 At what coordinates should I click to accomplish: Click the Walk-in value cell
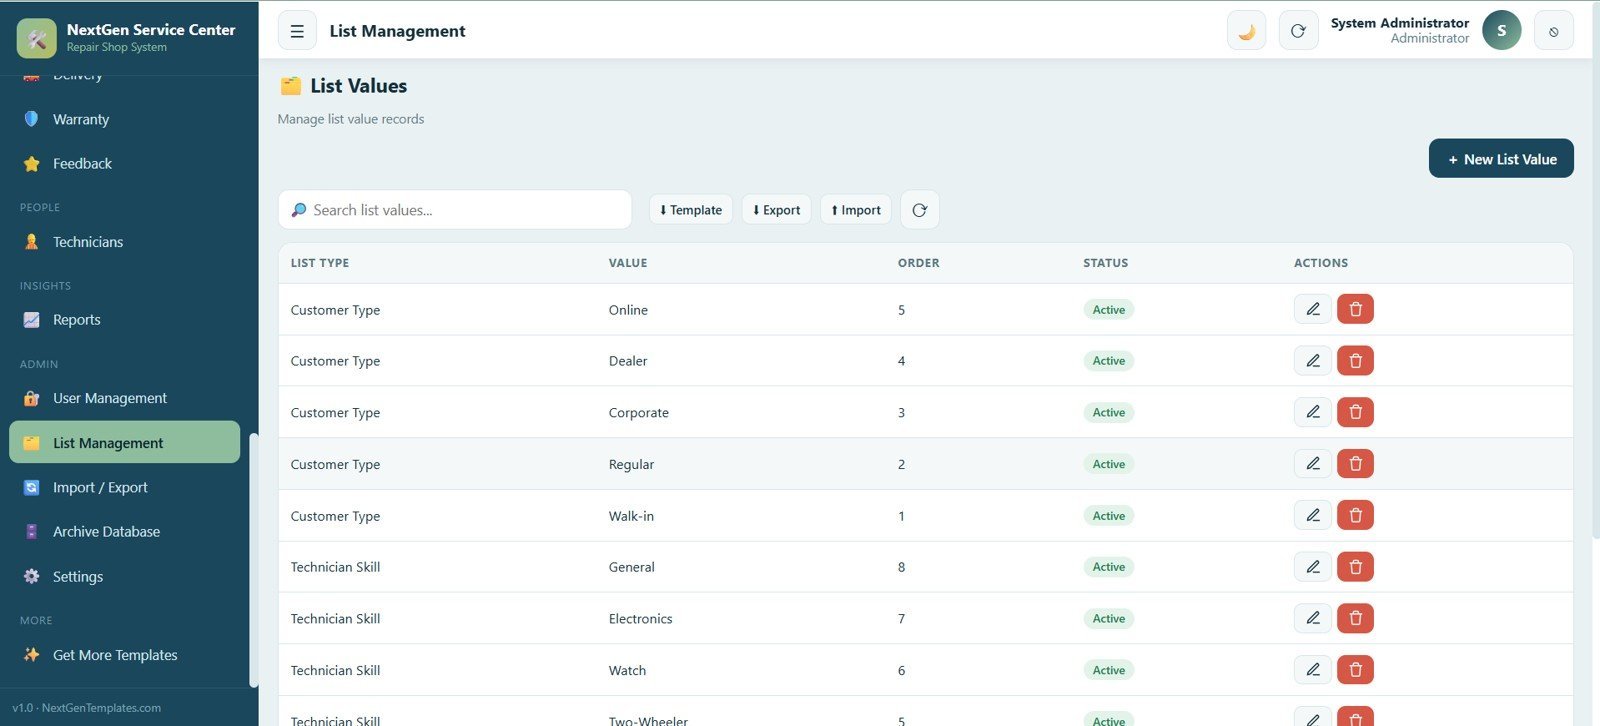[x=631, y=516]
